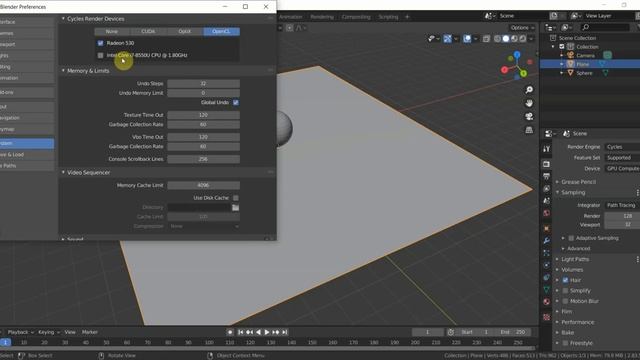Expand the Light Paths panel

(575, 259)
